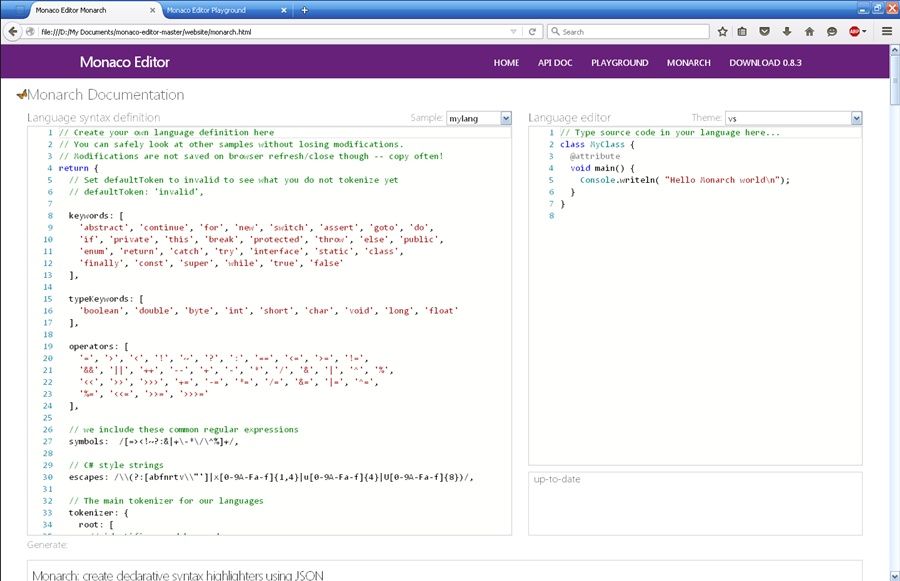Switch to Monaco Editor Playground tab
The image size is (900, 581).
pyautogui.click(x=227, y=10)
